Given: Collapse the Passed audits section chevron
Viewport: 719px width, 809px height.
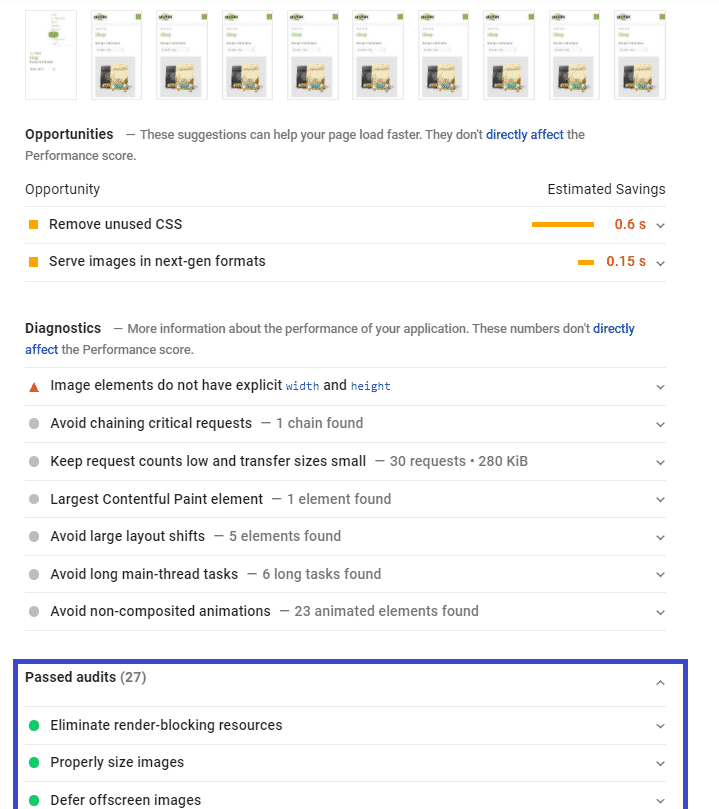Looking at the screenshot, I should coord(660,683).
